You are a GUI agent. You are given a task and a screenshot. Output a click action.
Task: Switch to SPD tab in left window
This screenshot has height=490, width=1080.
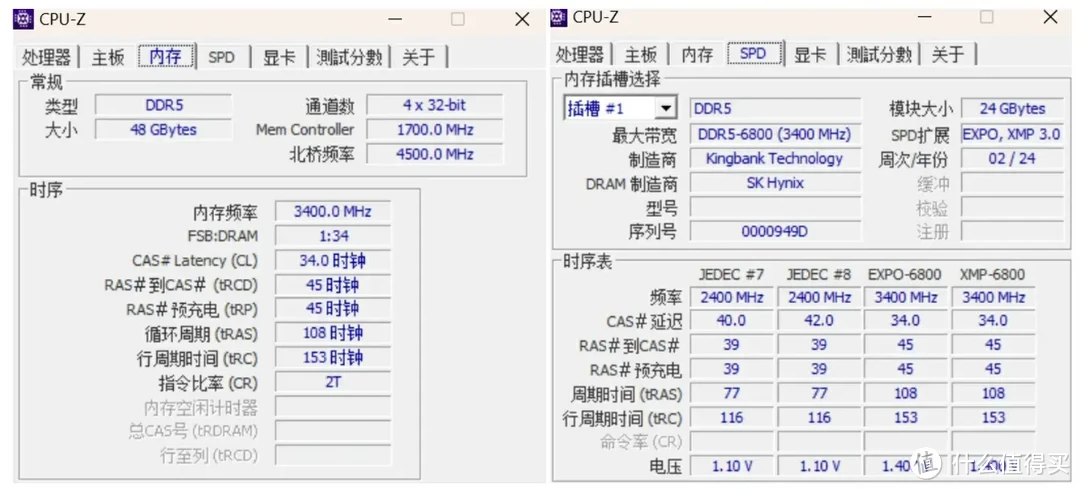tap(221, 57)
